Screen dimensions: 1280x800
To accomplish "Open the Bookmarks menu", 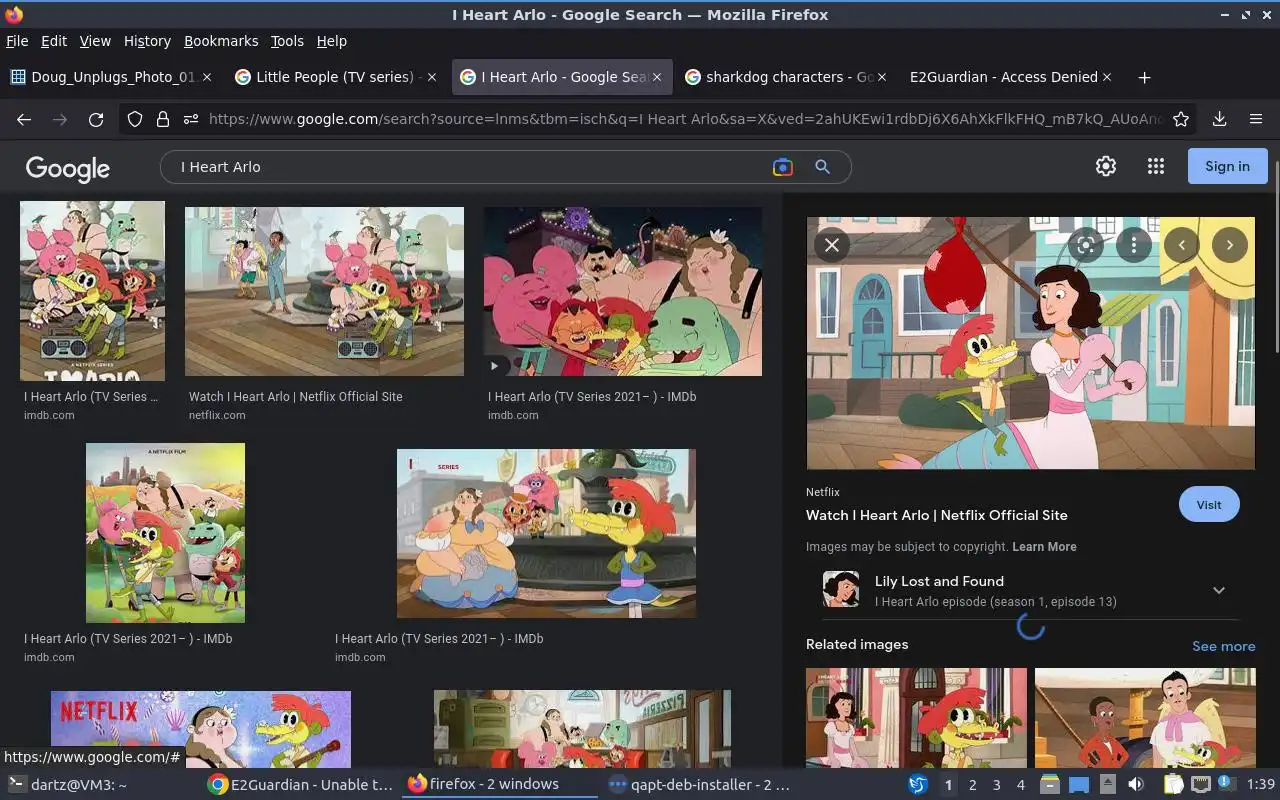I will coord(221,41).
